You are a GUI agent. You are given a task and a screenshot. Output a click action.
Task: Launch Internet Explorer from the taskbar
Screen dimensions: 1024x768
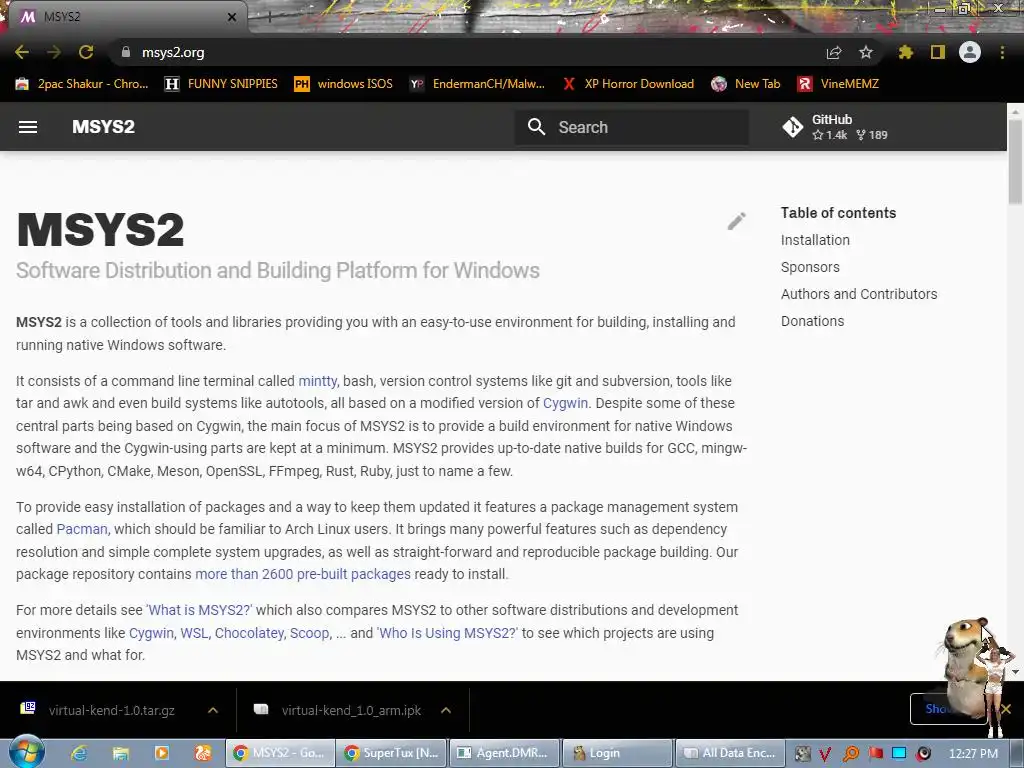coord(79,753)
